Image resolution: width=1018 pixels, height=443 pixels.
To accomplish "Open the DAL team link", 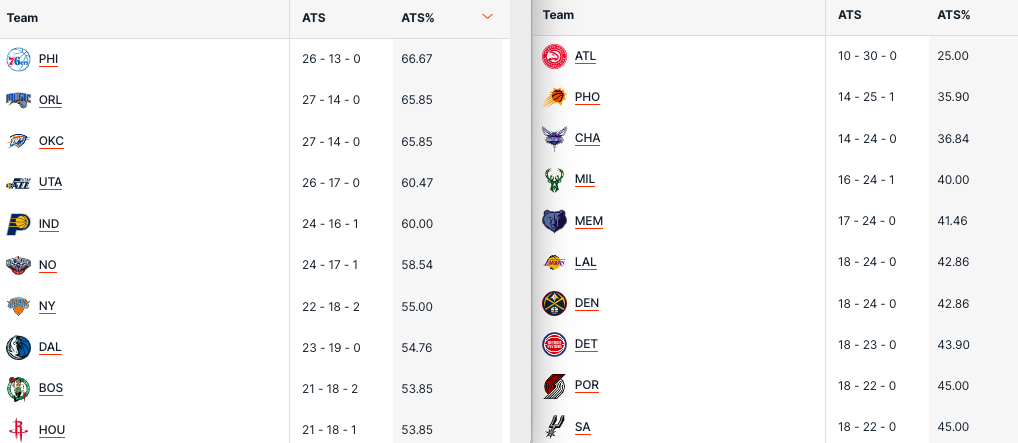I will click(50, 347).
